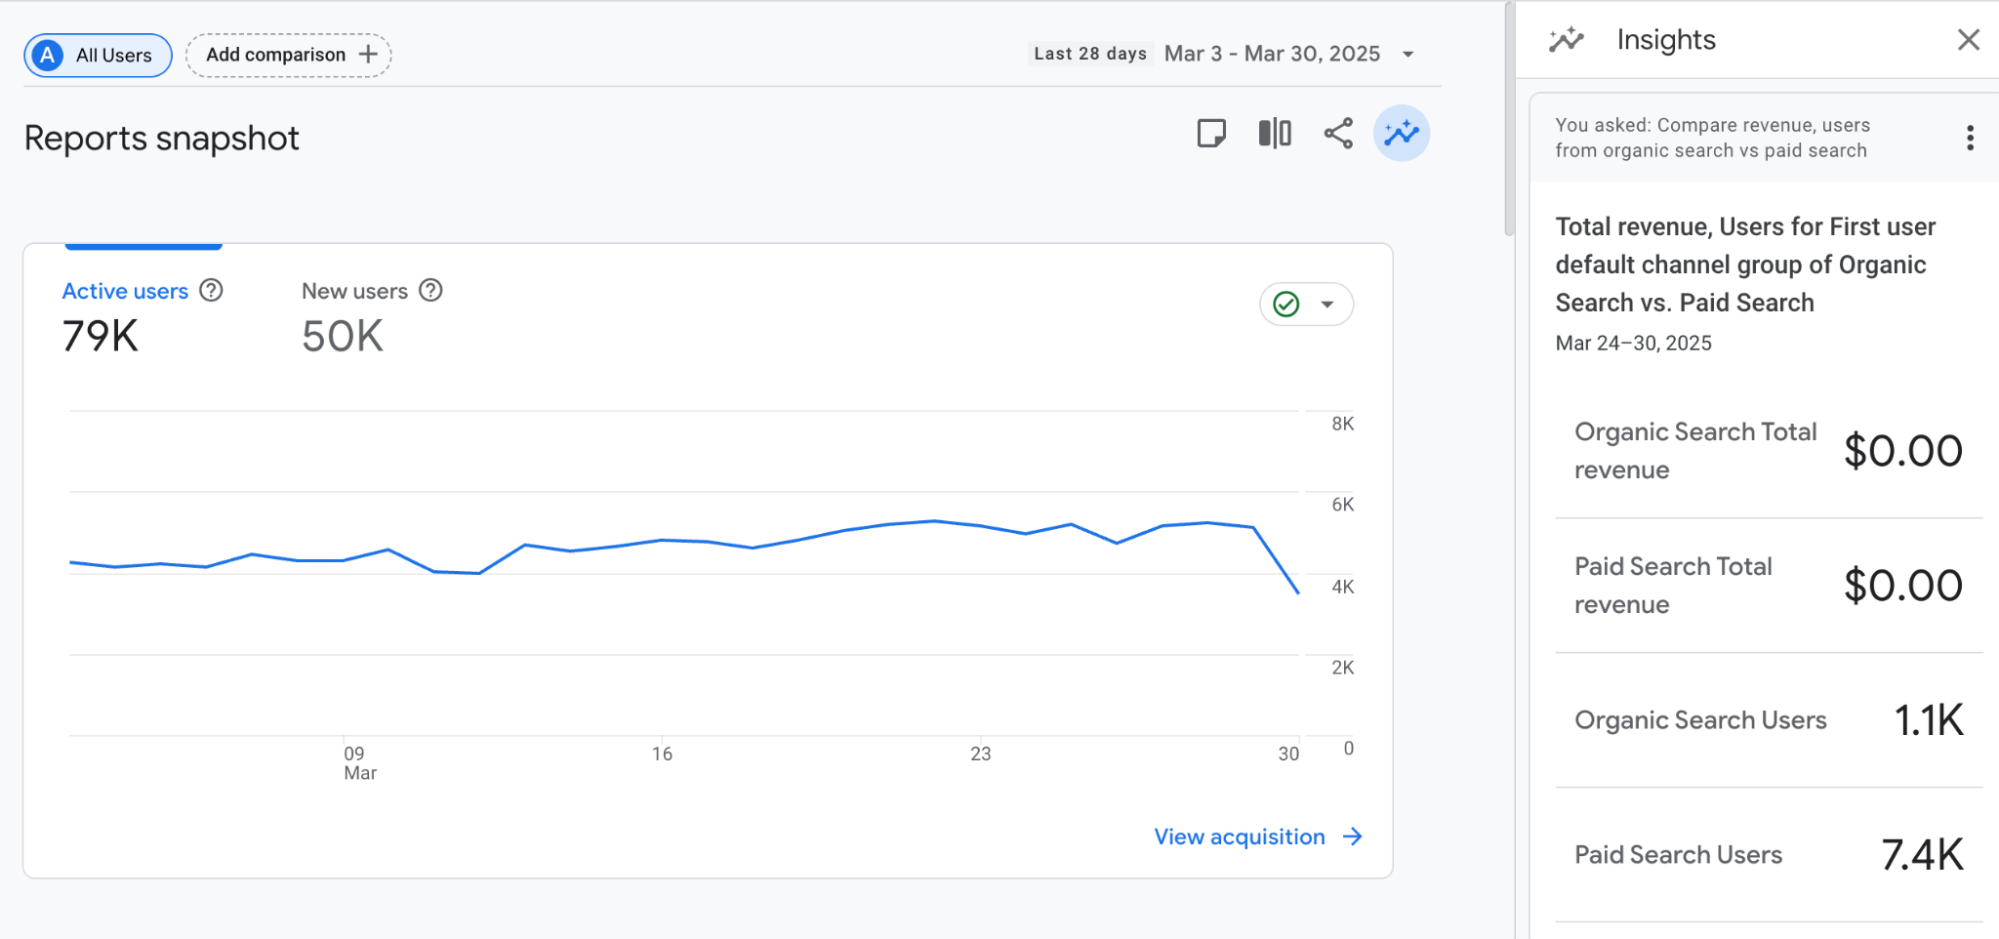Toggle the Insights sparkle button

coord(1402,133)
